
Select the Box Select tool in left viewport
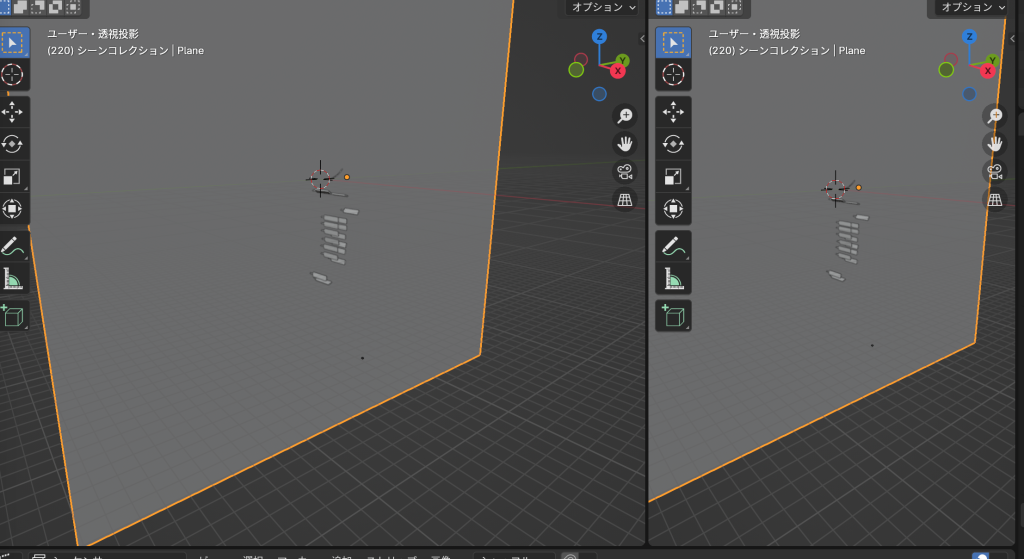point(12,43)
